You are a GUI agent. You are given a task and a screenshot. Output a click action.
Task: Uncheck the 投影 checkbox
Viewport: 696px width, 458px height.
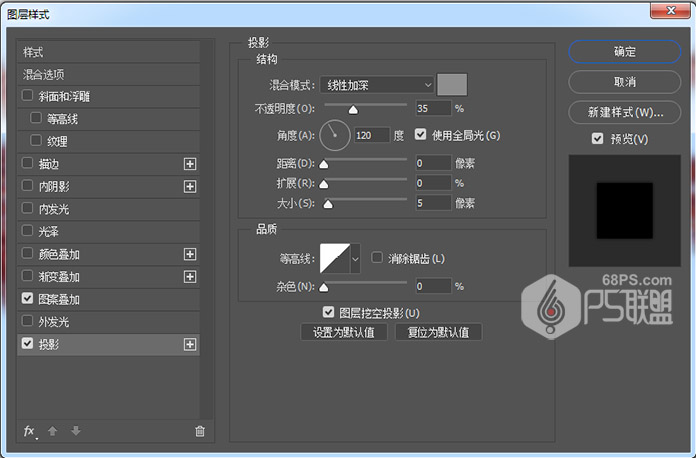[x=28, y=344]
